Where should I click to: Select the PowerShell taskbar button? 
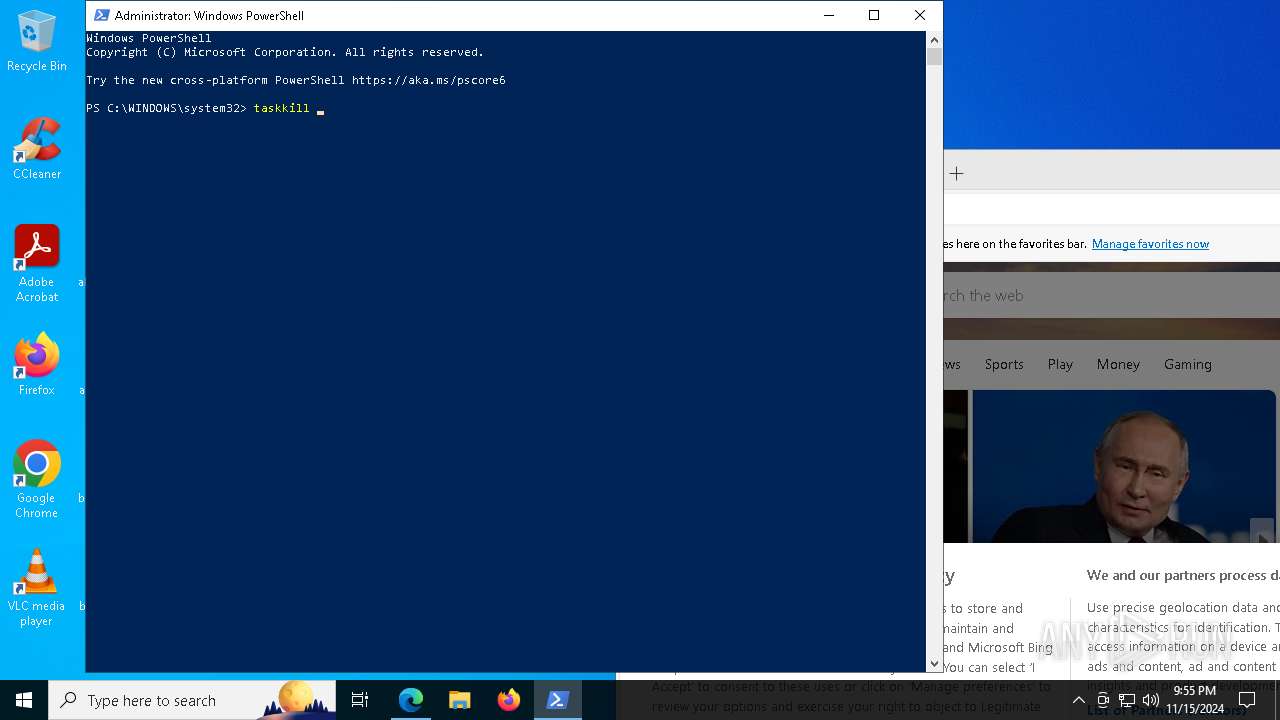pos(557,700)
